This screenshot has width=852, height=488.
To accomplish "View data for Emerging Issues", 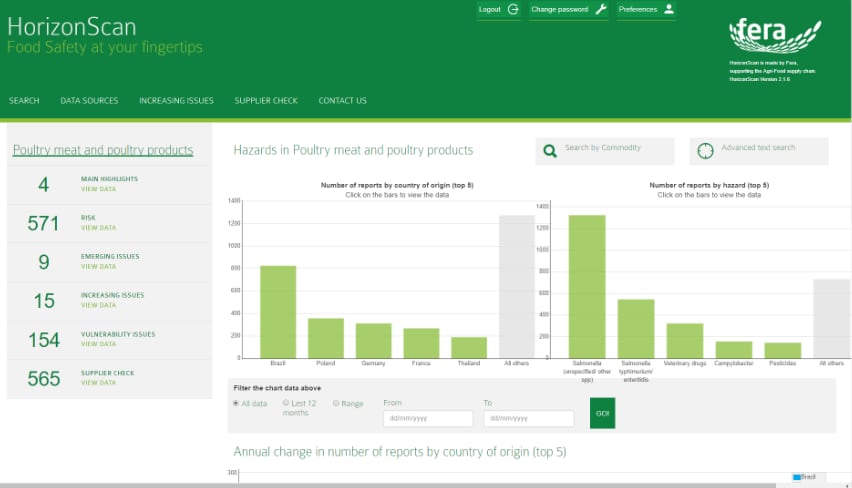I will [x=98, y=266].
